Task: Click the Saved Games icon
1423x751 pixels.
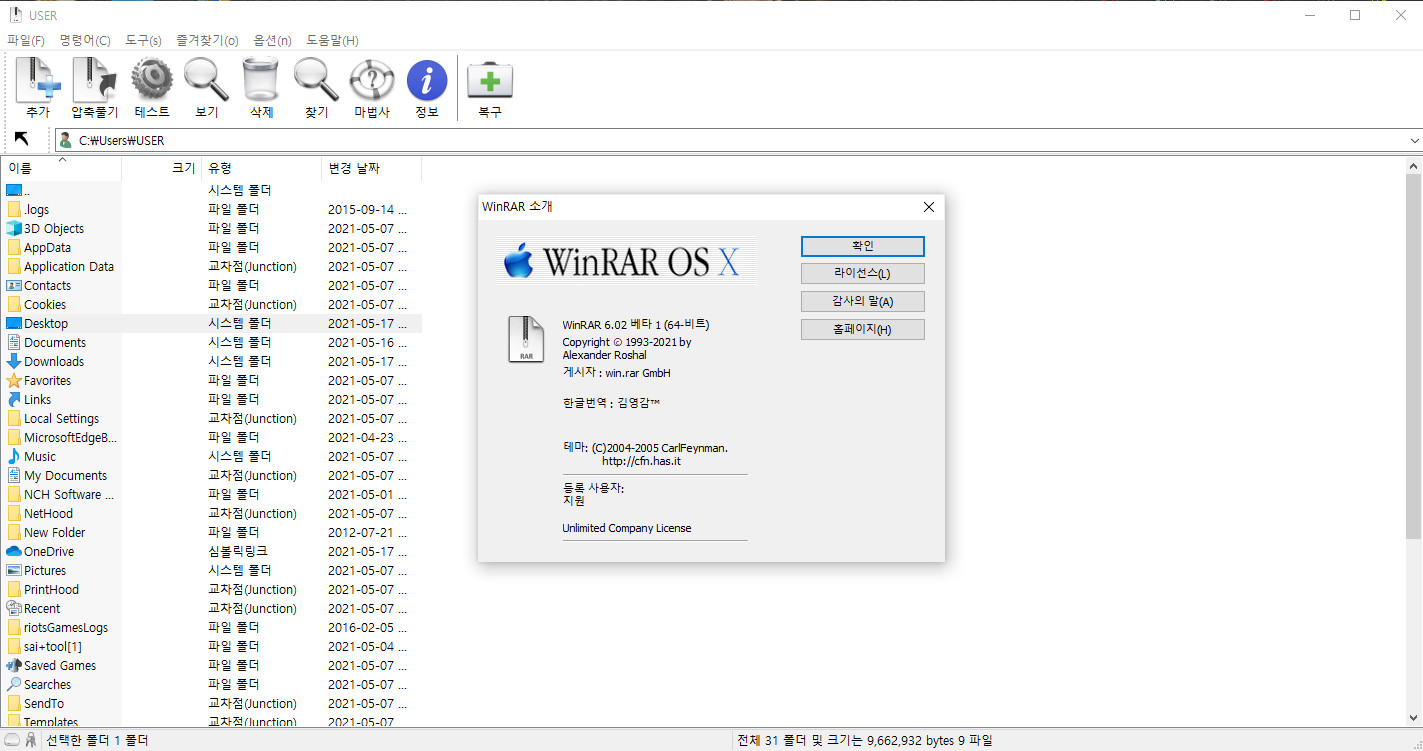Action: click(x=14, y=665)
